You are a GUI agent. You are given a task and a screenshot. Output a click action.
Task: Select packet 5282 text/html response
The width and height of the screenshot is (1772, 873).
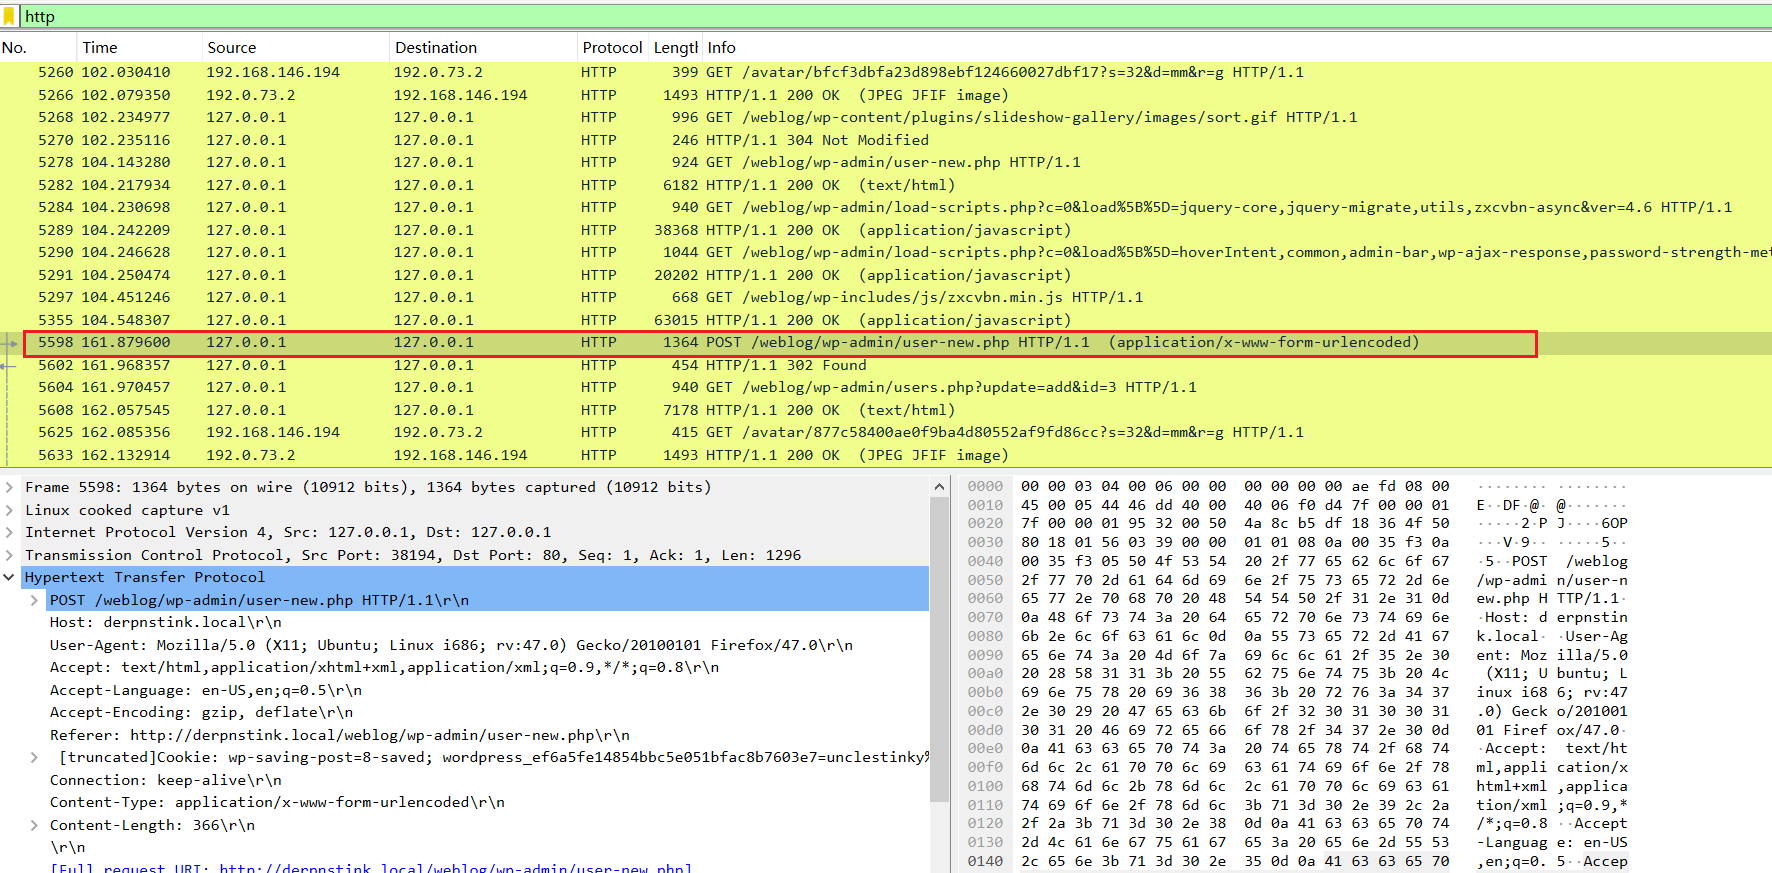(x=886, y=185)
